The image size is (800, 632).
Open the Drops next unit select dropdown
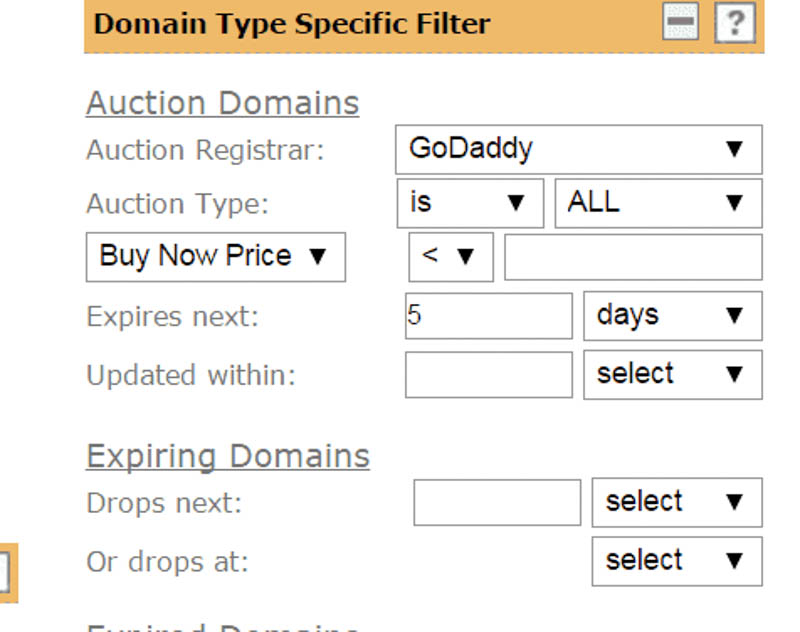[x=676, y=502]
